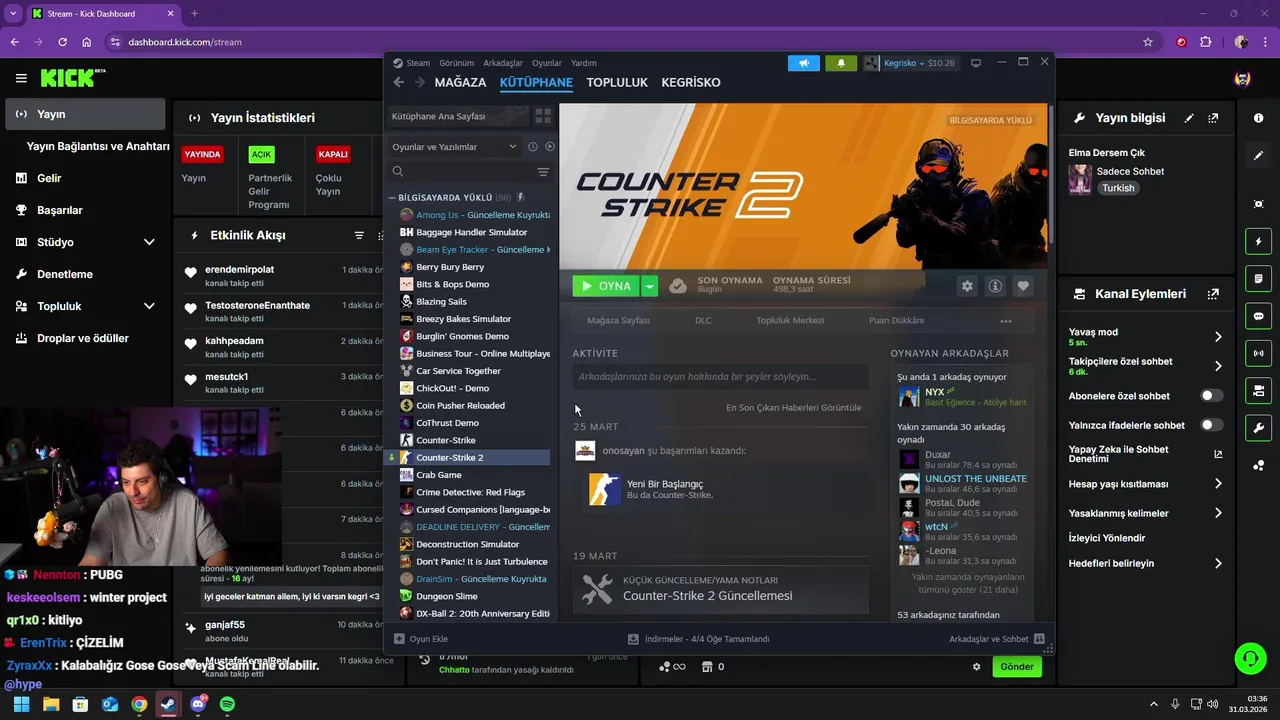
Task: Open Counter-Strike 2 settings gear
Action: coord(967,286)
